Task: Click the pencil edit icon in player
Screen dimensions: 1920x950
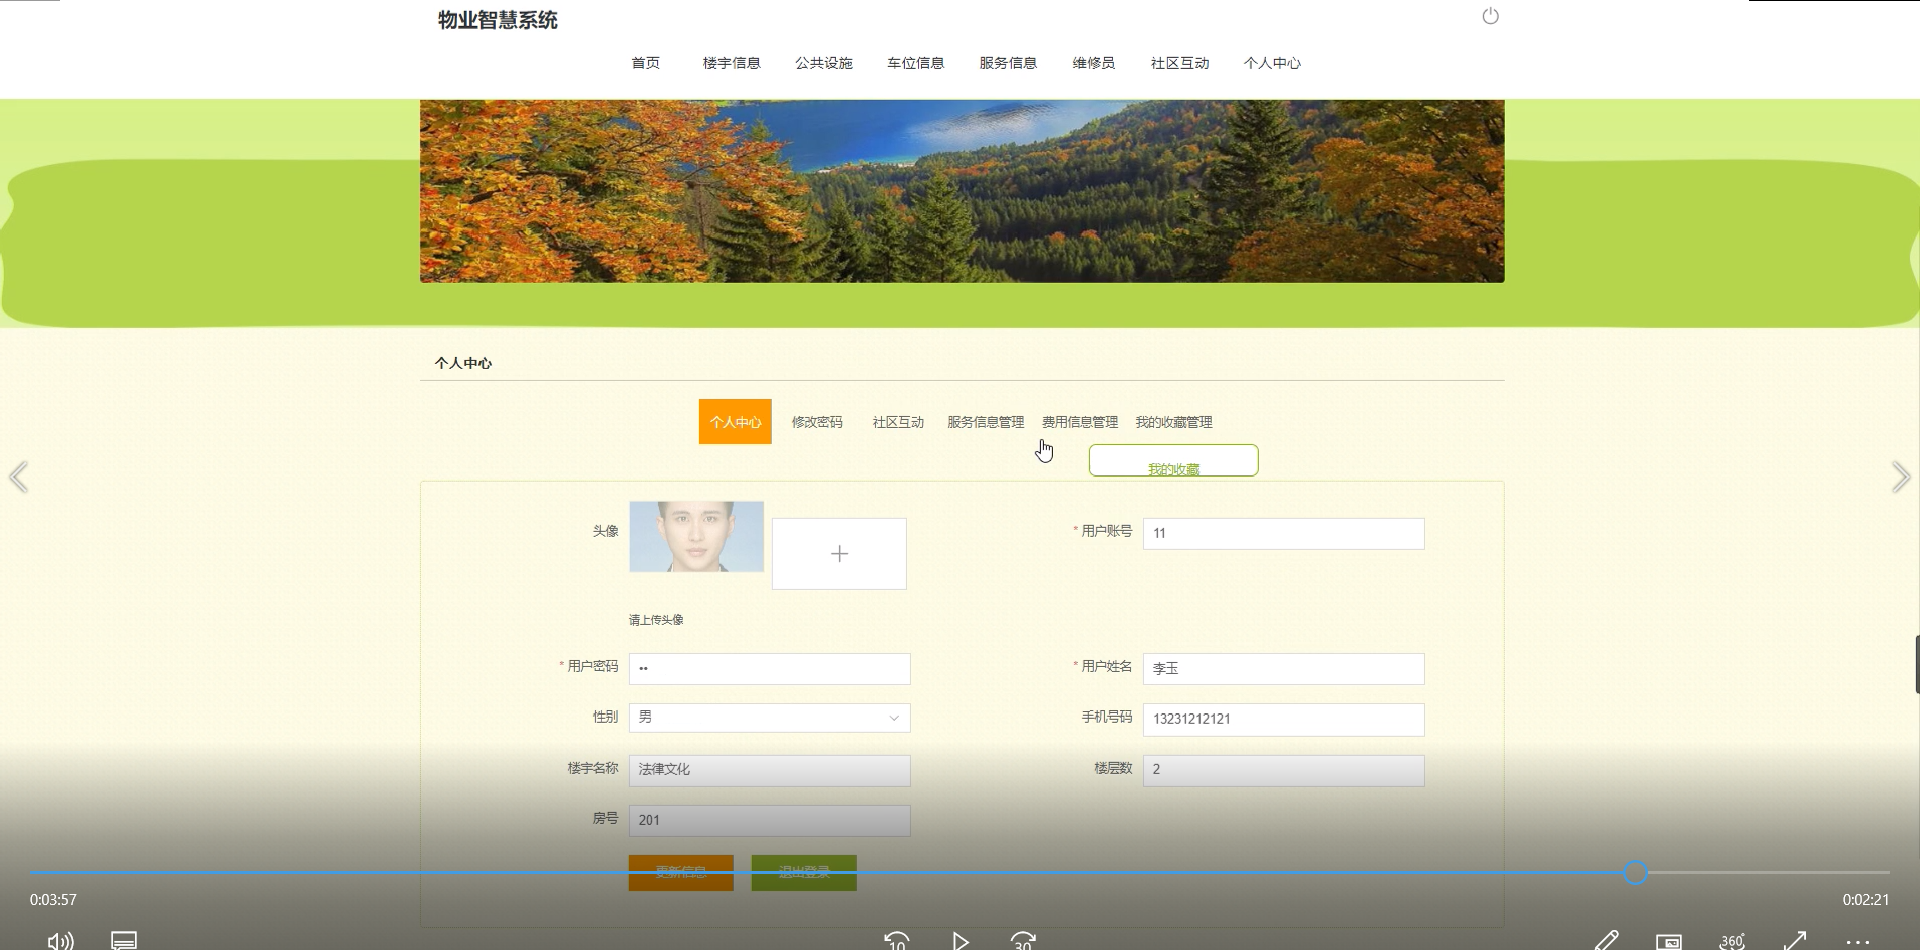Action: pyautogui.click(x=1606, y=941)
